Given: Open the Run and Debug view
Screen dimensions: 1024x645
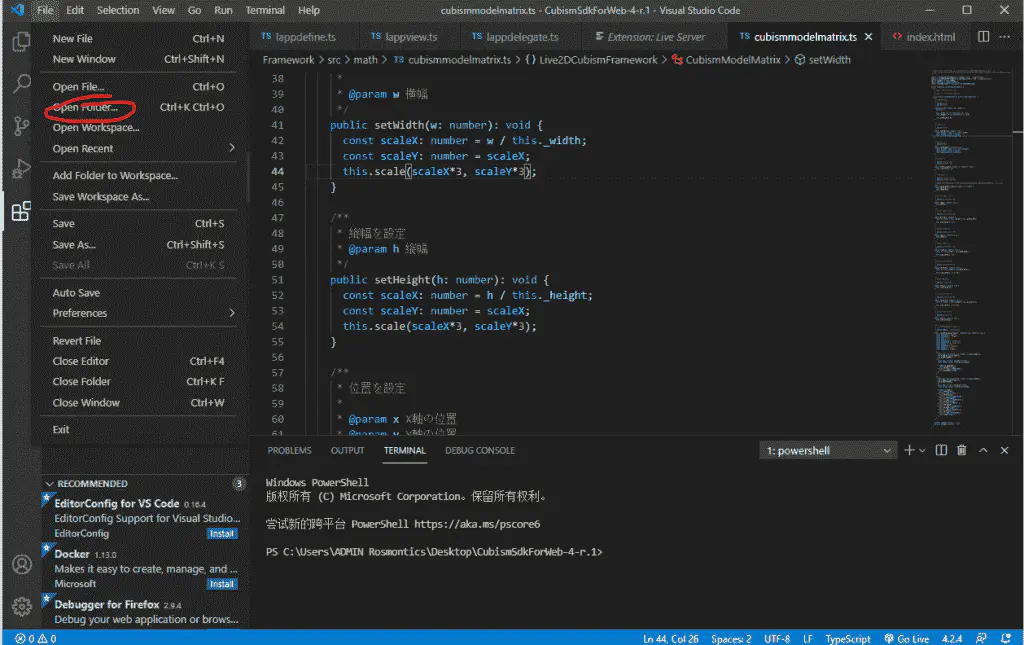Looking at the screenshot, I should pyautogui.click(x=21, y=168).
